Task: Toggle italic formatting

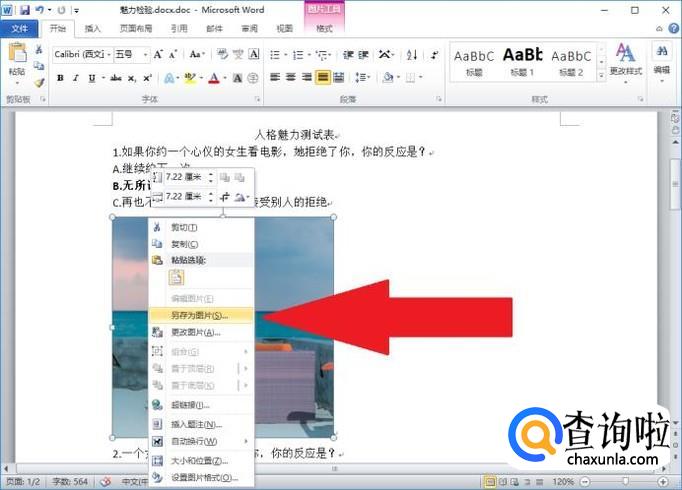Action: click(76, 78)
